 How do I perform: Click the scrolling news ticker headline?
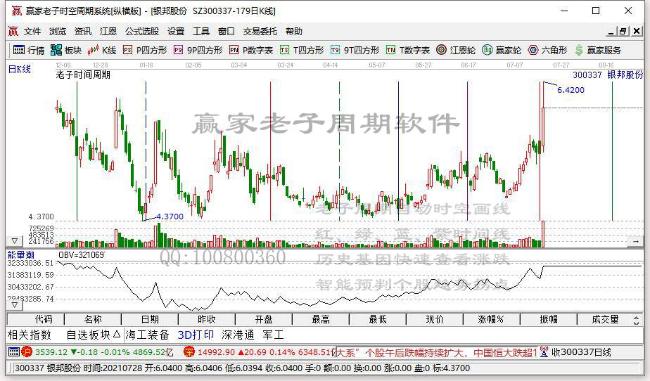click(x=437, y=352)
